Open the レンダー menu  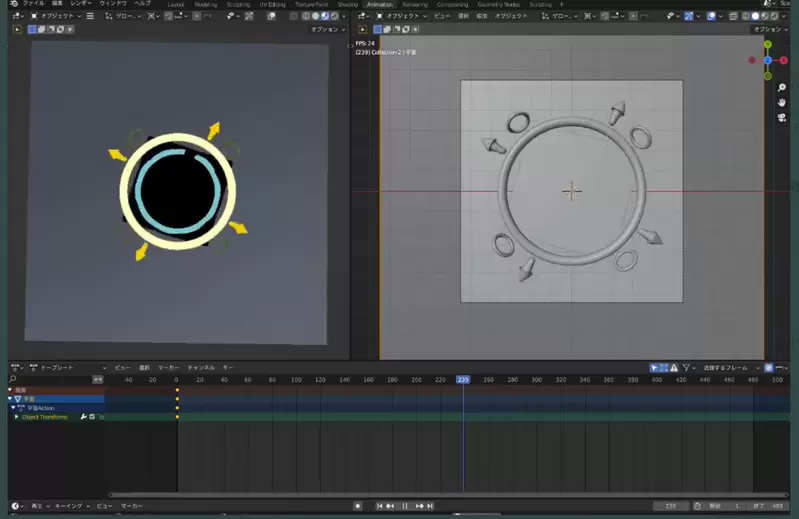click(80, 4)
